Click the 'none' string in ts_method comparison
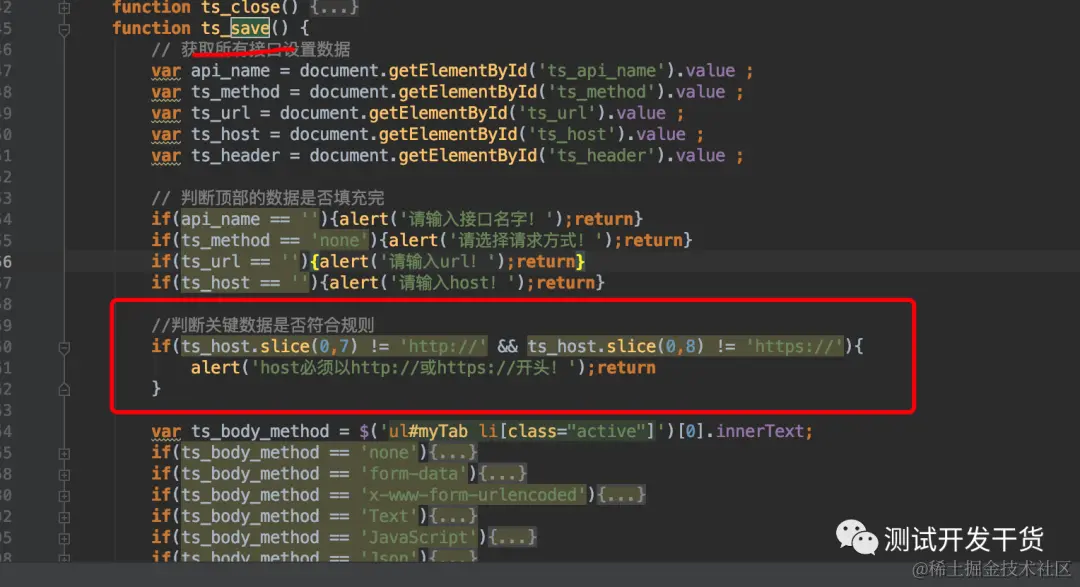The image size is (1080, 587). click(340, 241)
